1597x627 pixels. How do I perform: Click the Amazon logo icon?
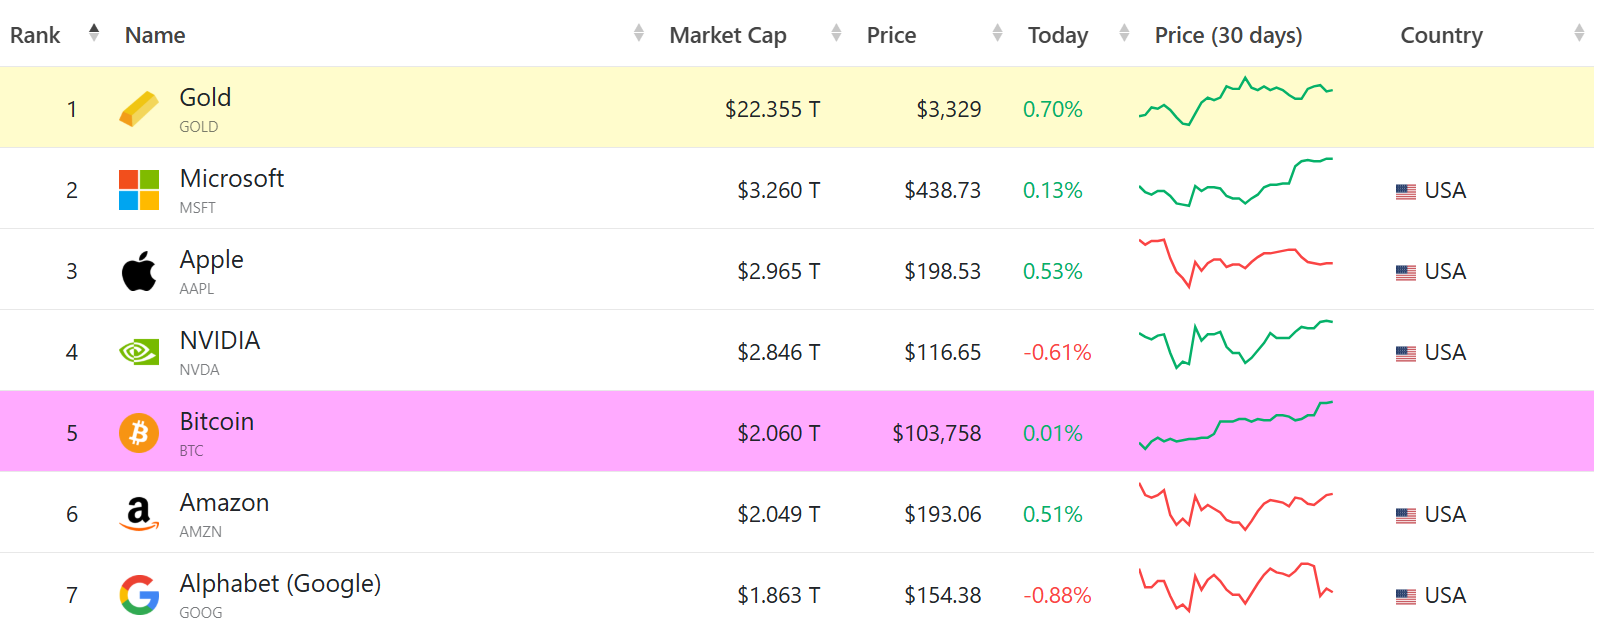click(139, 514)
